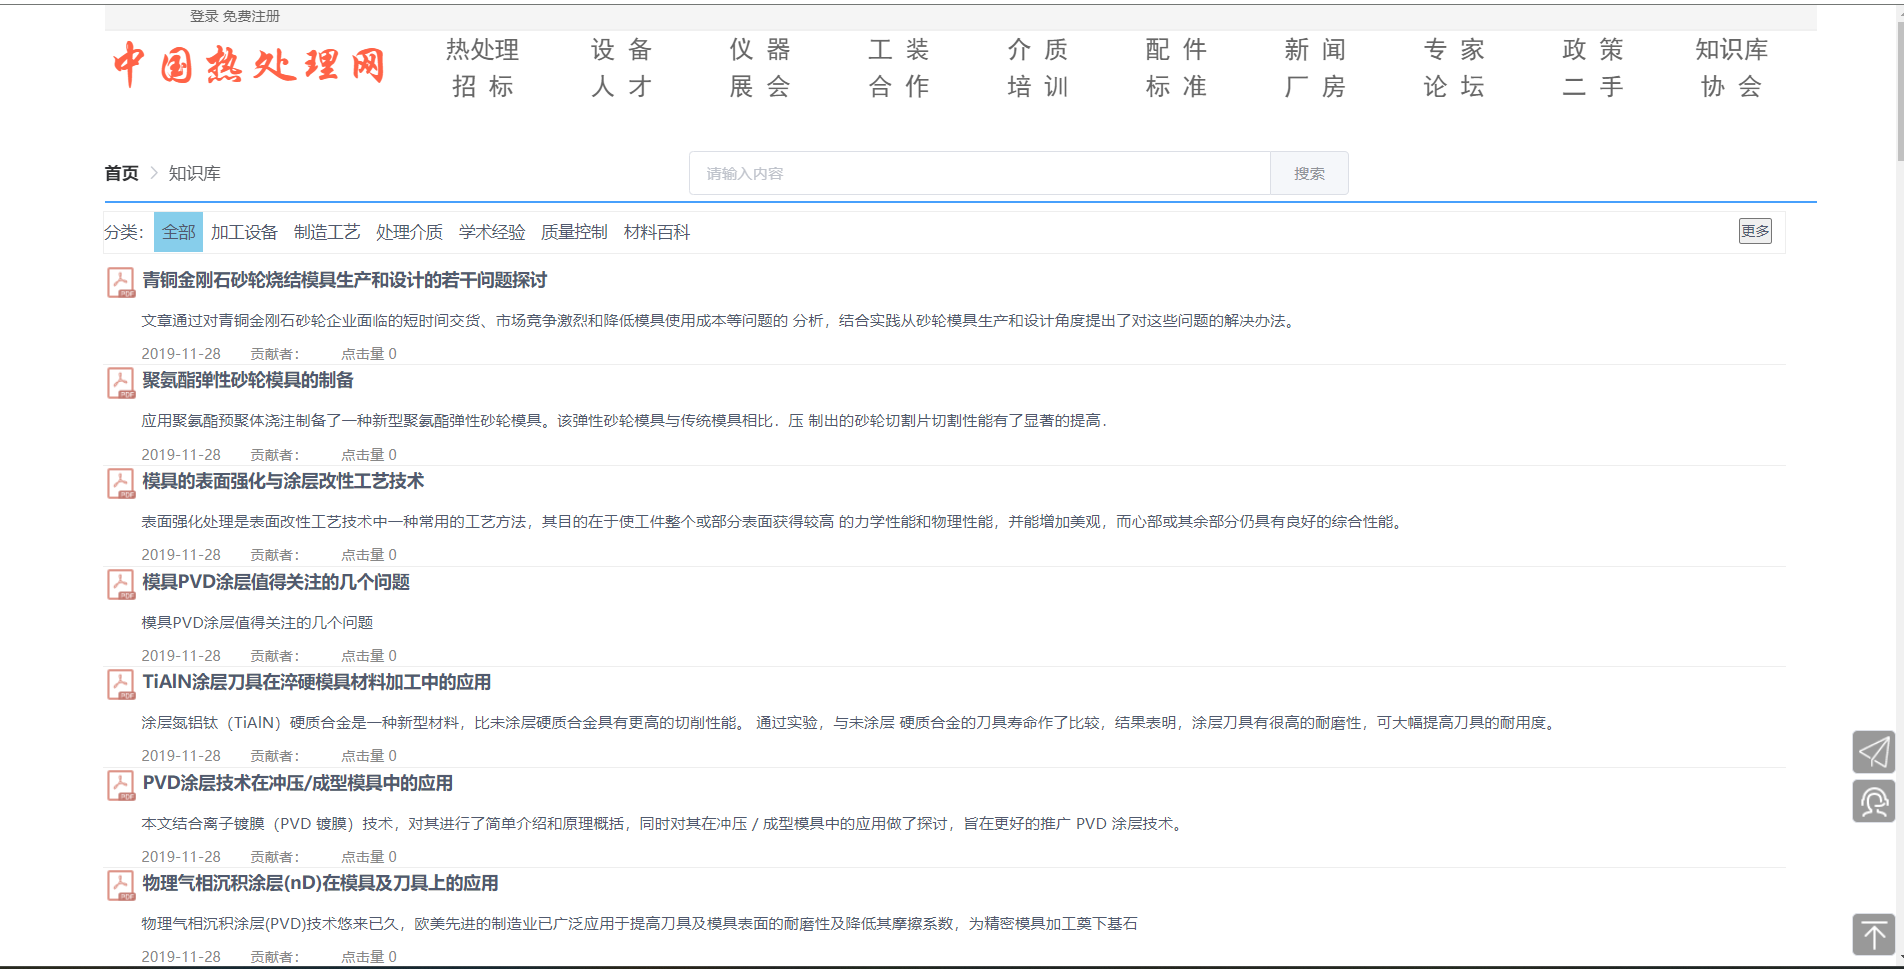Open the customer service headset icon
The width and height of the screenshot is (1904, 969).
pyautogui.click(x=1873, y=801)
